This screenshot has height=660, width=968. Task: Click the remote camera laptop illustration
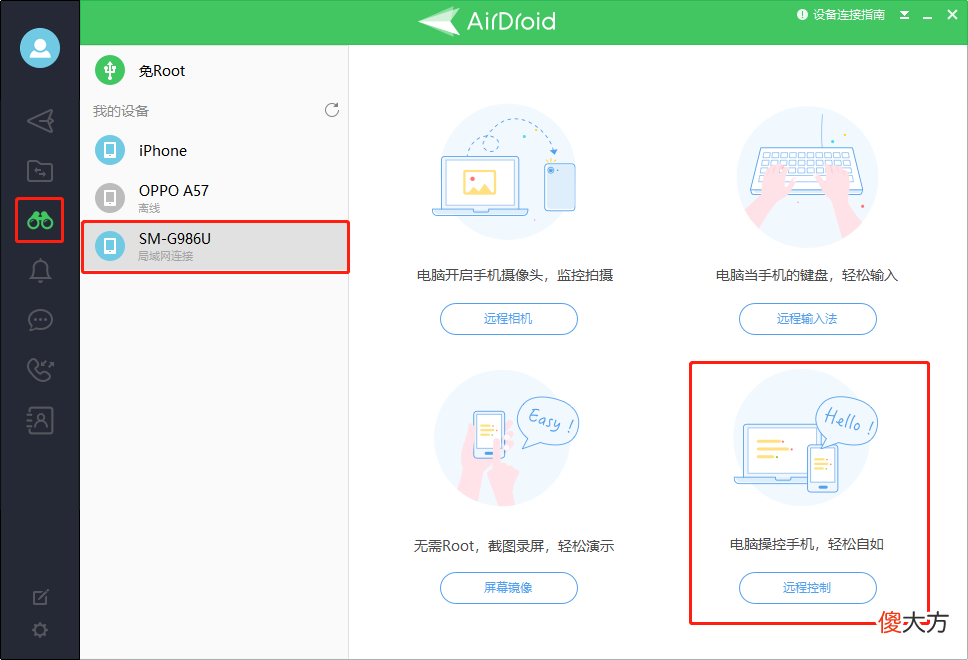[x=506, y=172]
